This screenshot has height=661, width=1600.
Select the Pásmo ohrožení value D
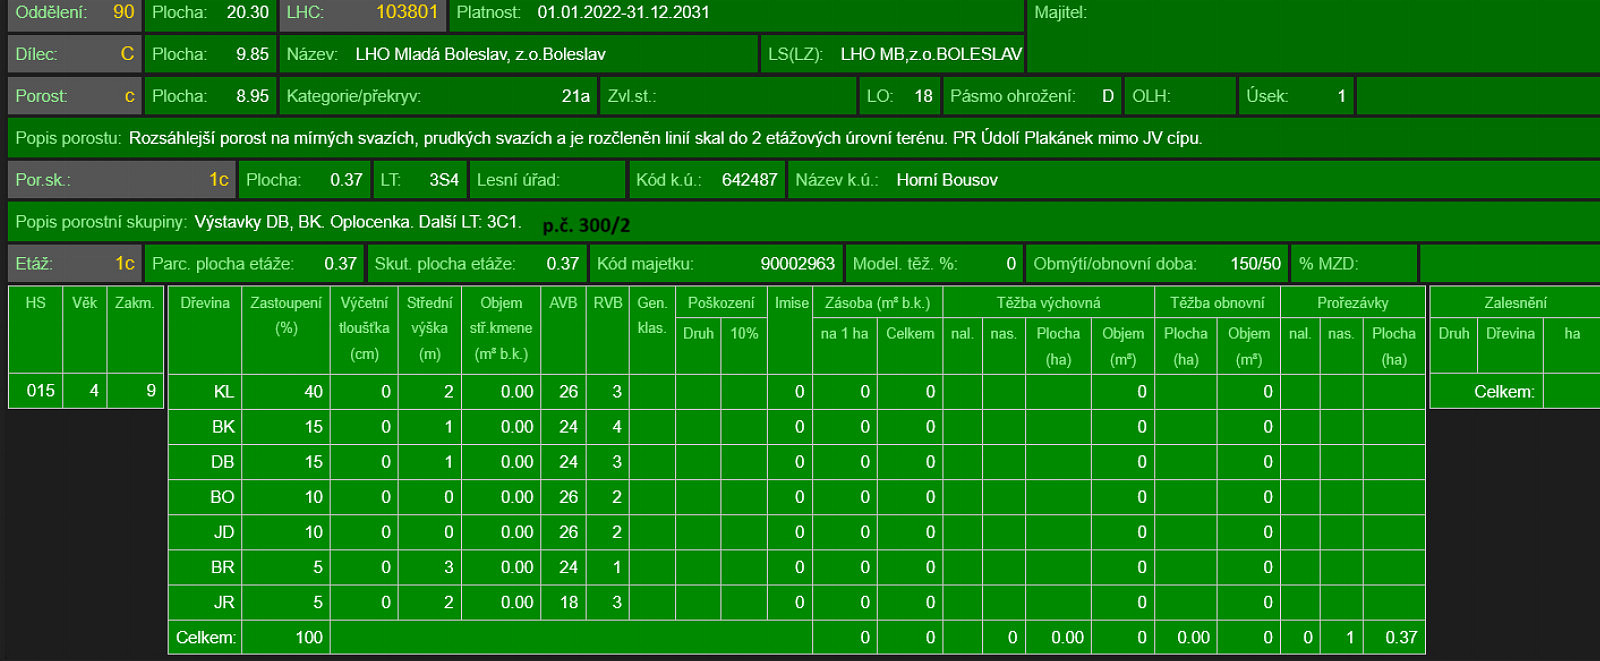[1107, 96]
